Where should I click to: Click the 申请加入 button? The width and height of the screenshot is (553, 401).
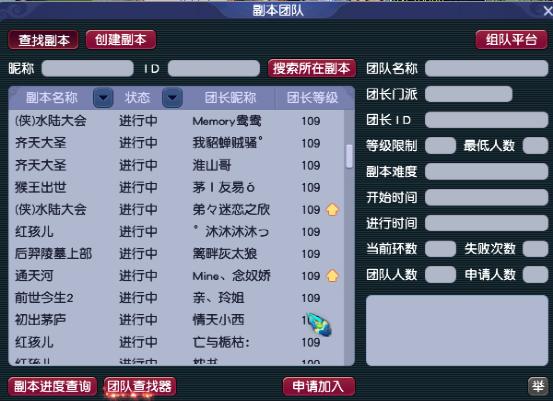[x=319, y=387]
